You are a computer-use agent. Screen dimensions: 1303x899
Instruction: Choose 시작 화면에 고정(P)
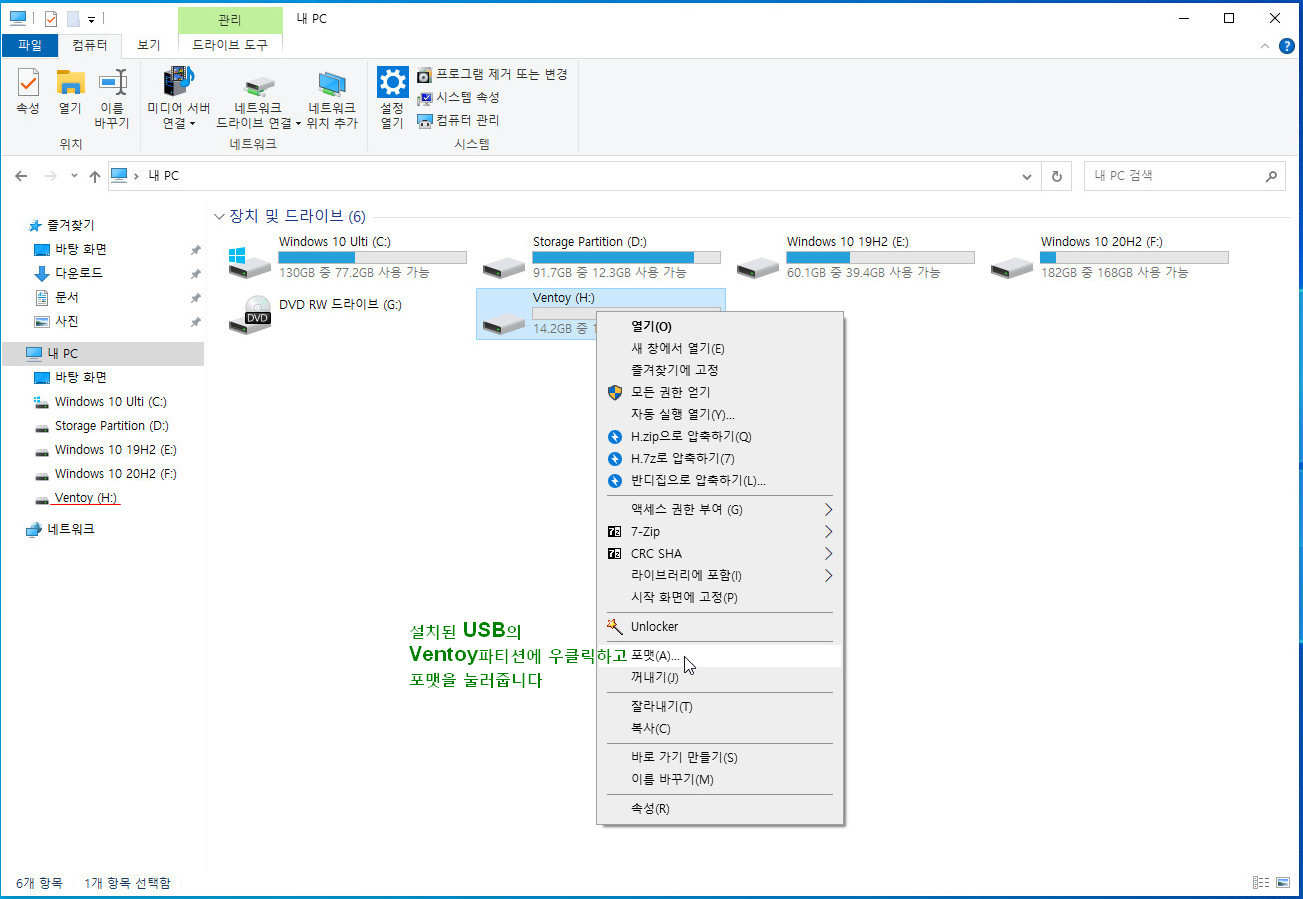pyautogui.click(x=720, y=597)
